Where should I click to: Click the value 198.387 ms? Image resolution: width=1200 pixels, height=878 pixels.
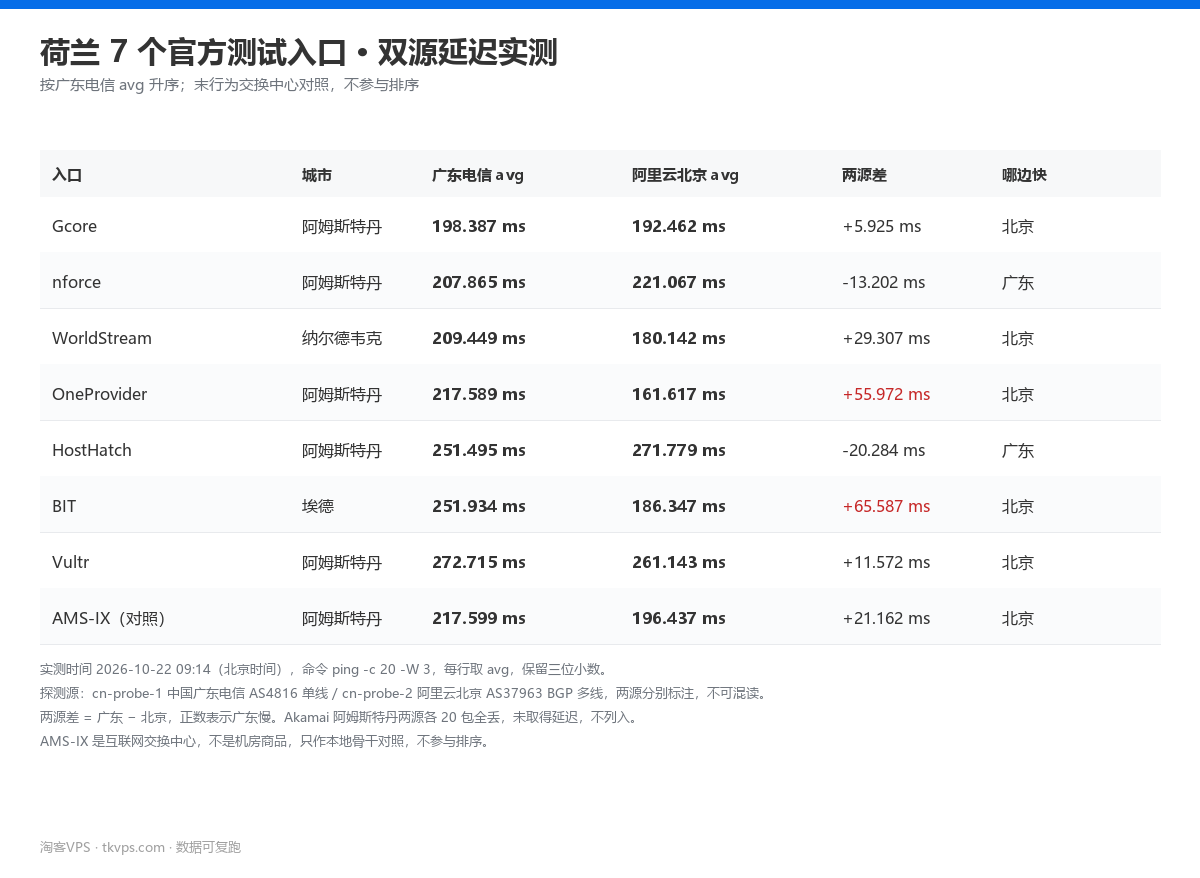(479, 226)
